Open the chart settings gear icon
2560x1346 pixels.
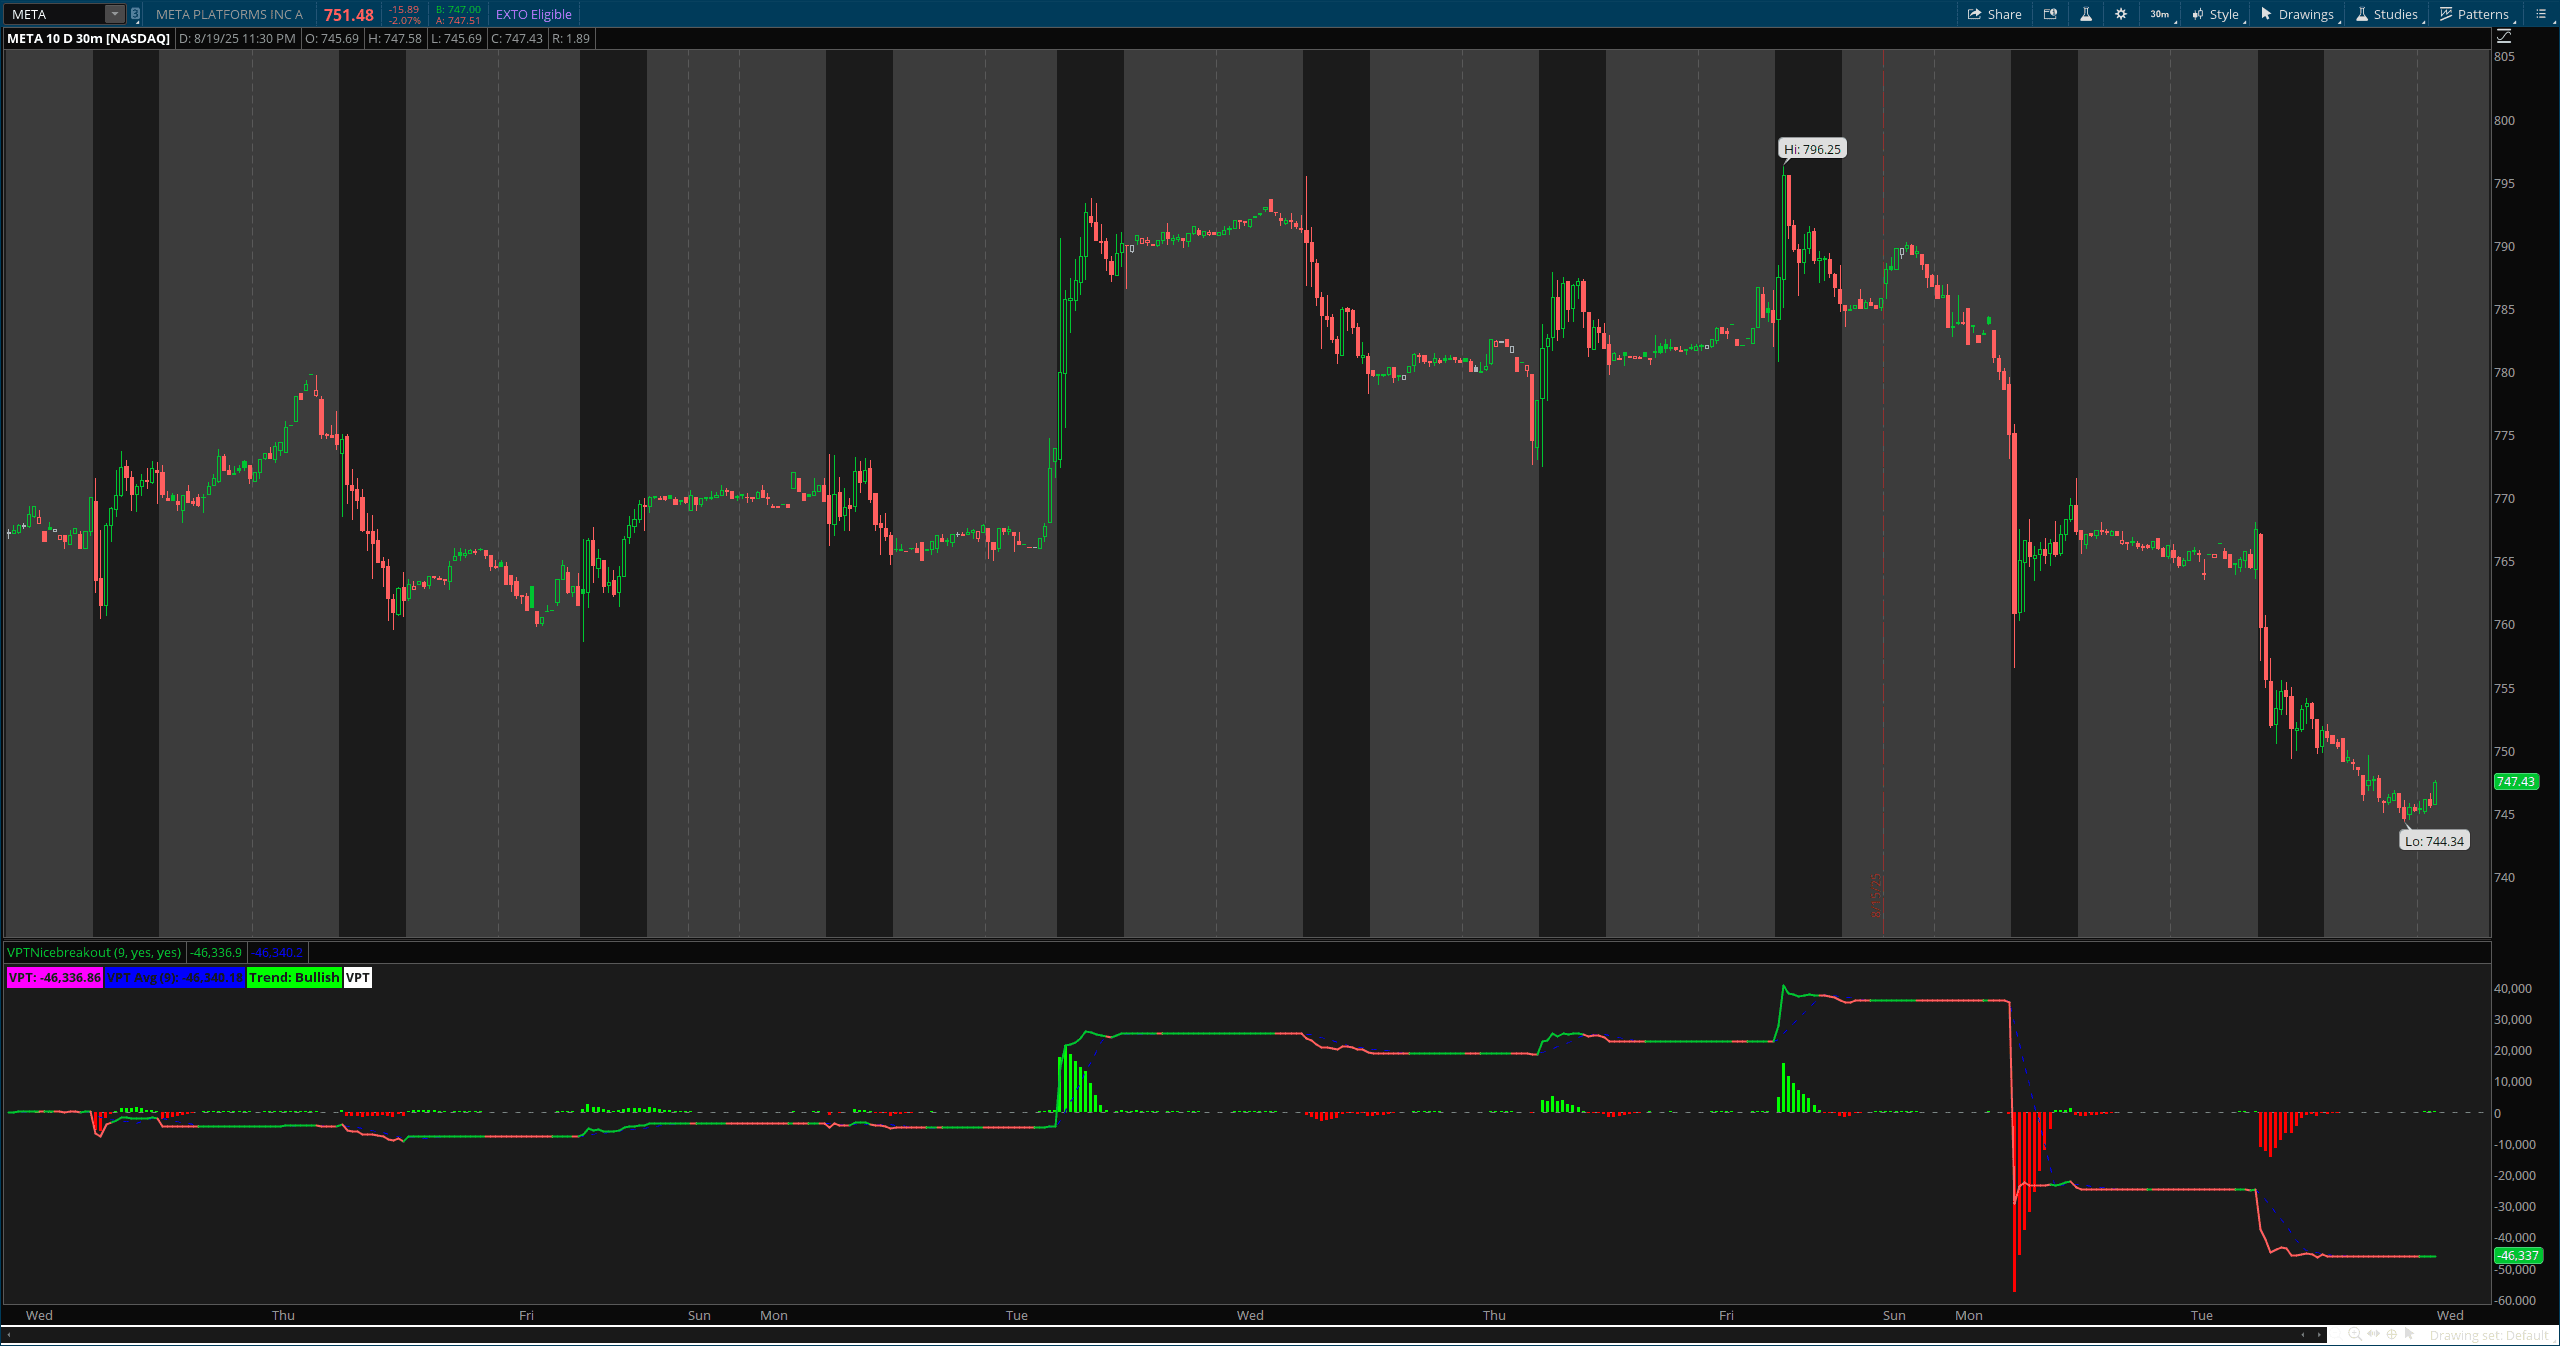(2121, 14)
